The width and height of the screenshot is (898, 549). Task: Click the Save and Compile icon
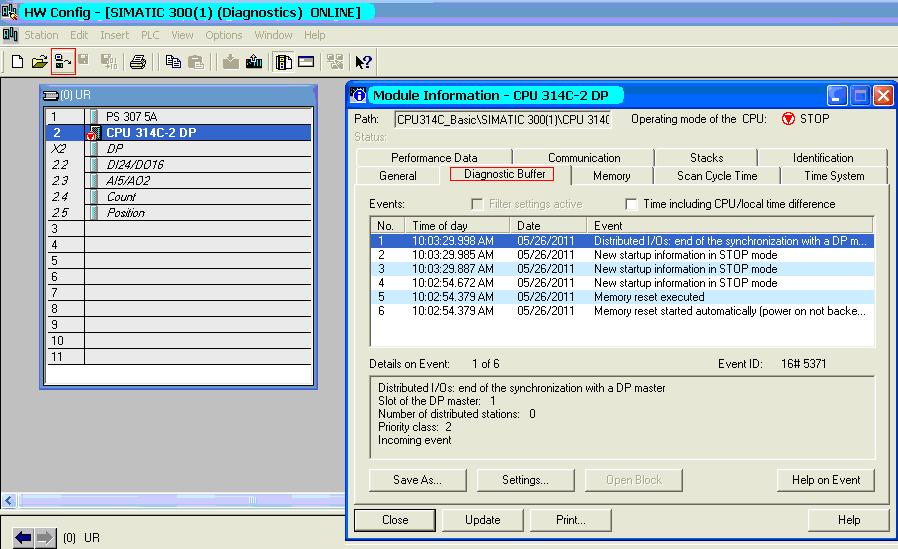point(108,62)
